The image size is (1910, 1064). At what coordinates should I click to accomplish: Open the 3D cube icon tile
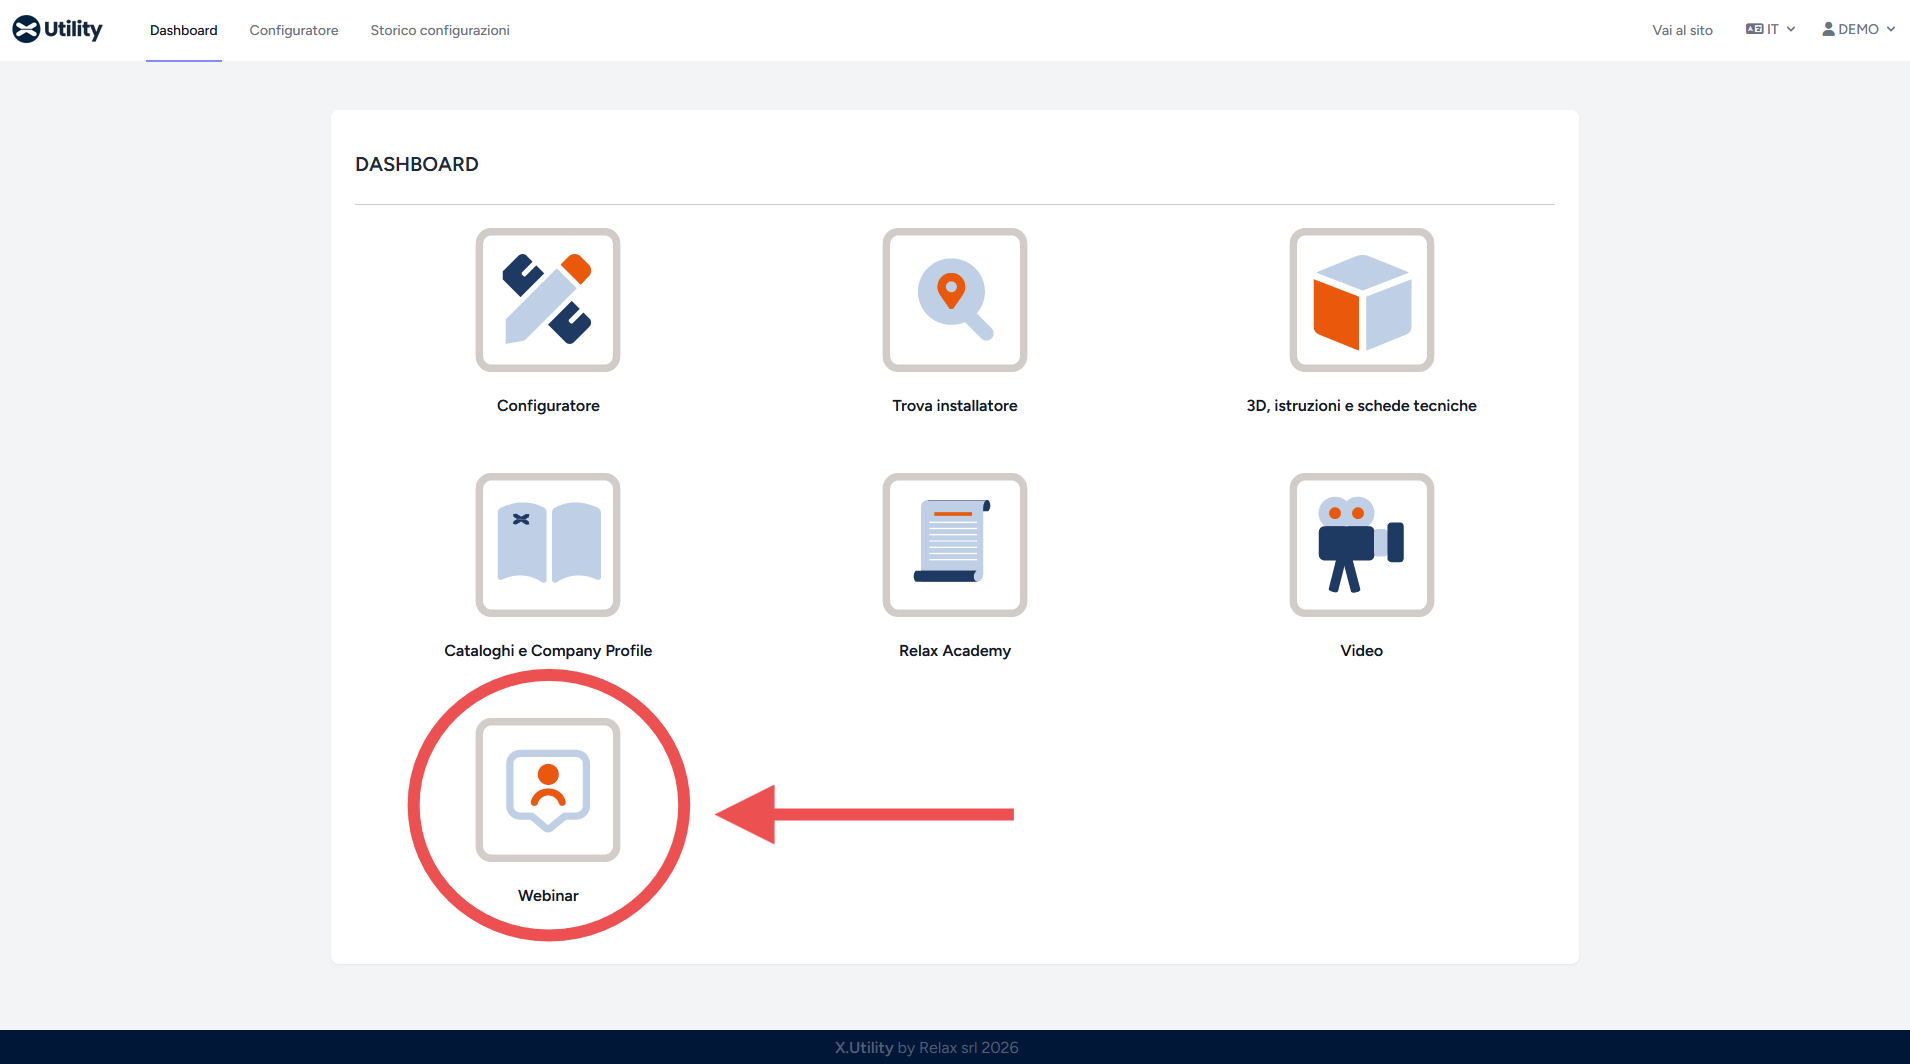pos(1361,300)
